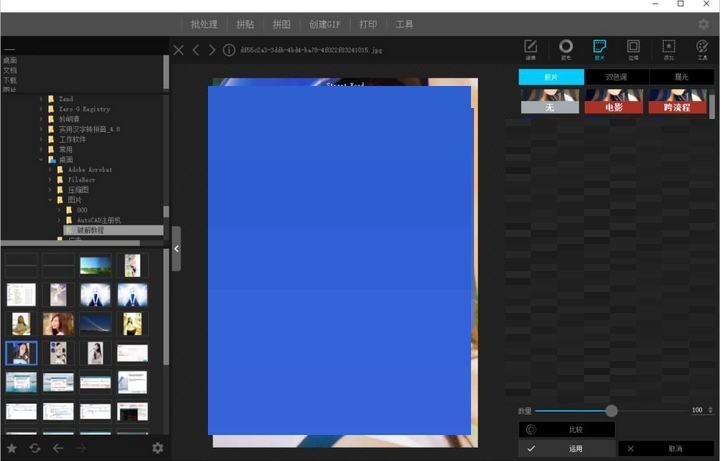Screen dimensions: 723x461
Task: Click the 比较 compare button
Action: tap(567, 430)
